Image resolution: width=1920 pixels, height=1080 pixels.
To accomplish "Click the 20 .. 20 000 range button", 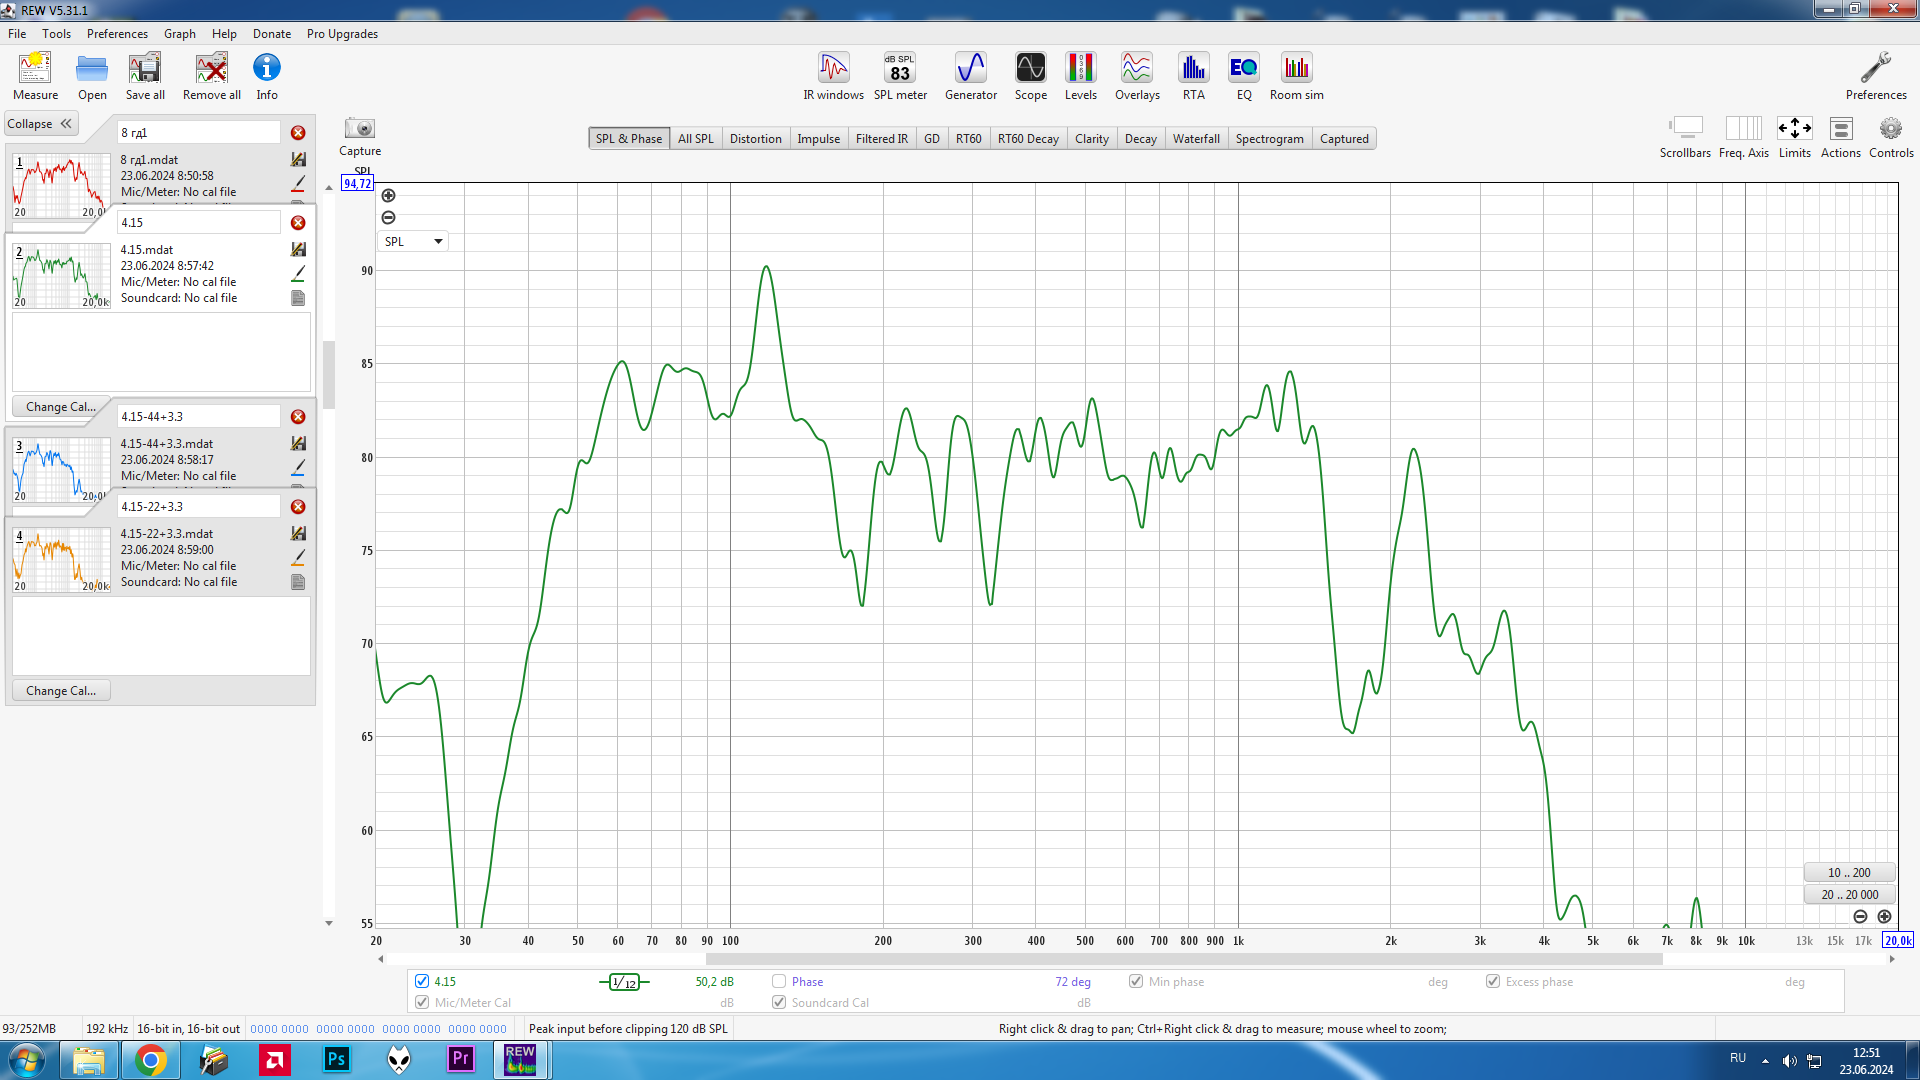I will pos(1849,895).
